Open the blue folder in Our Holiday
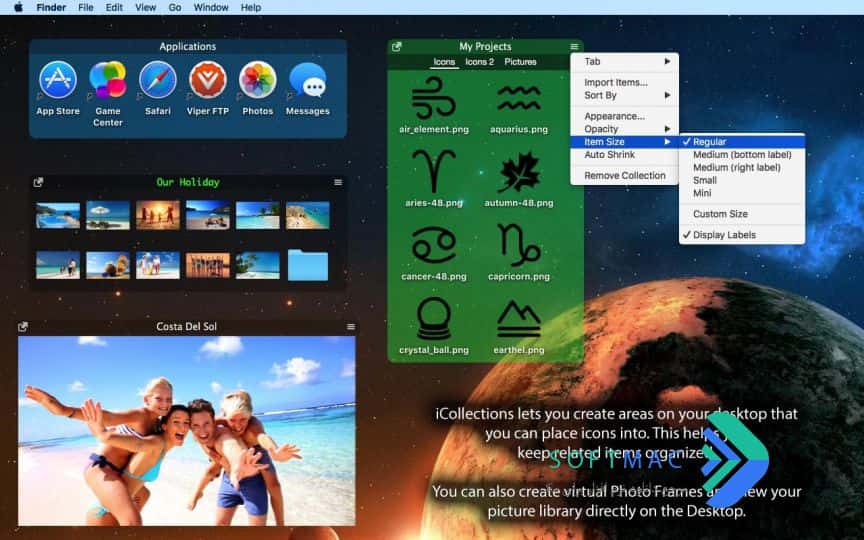This screenshot has height=540, width=864. (307, 265)
